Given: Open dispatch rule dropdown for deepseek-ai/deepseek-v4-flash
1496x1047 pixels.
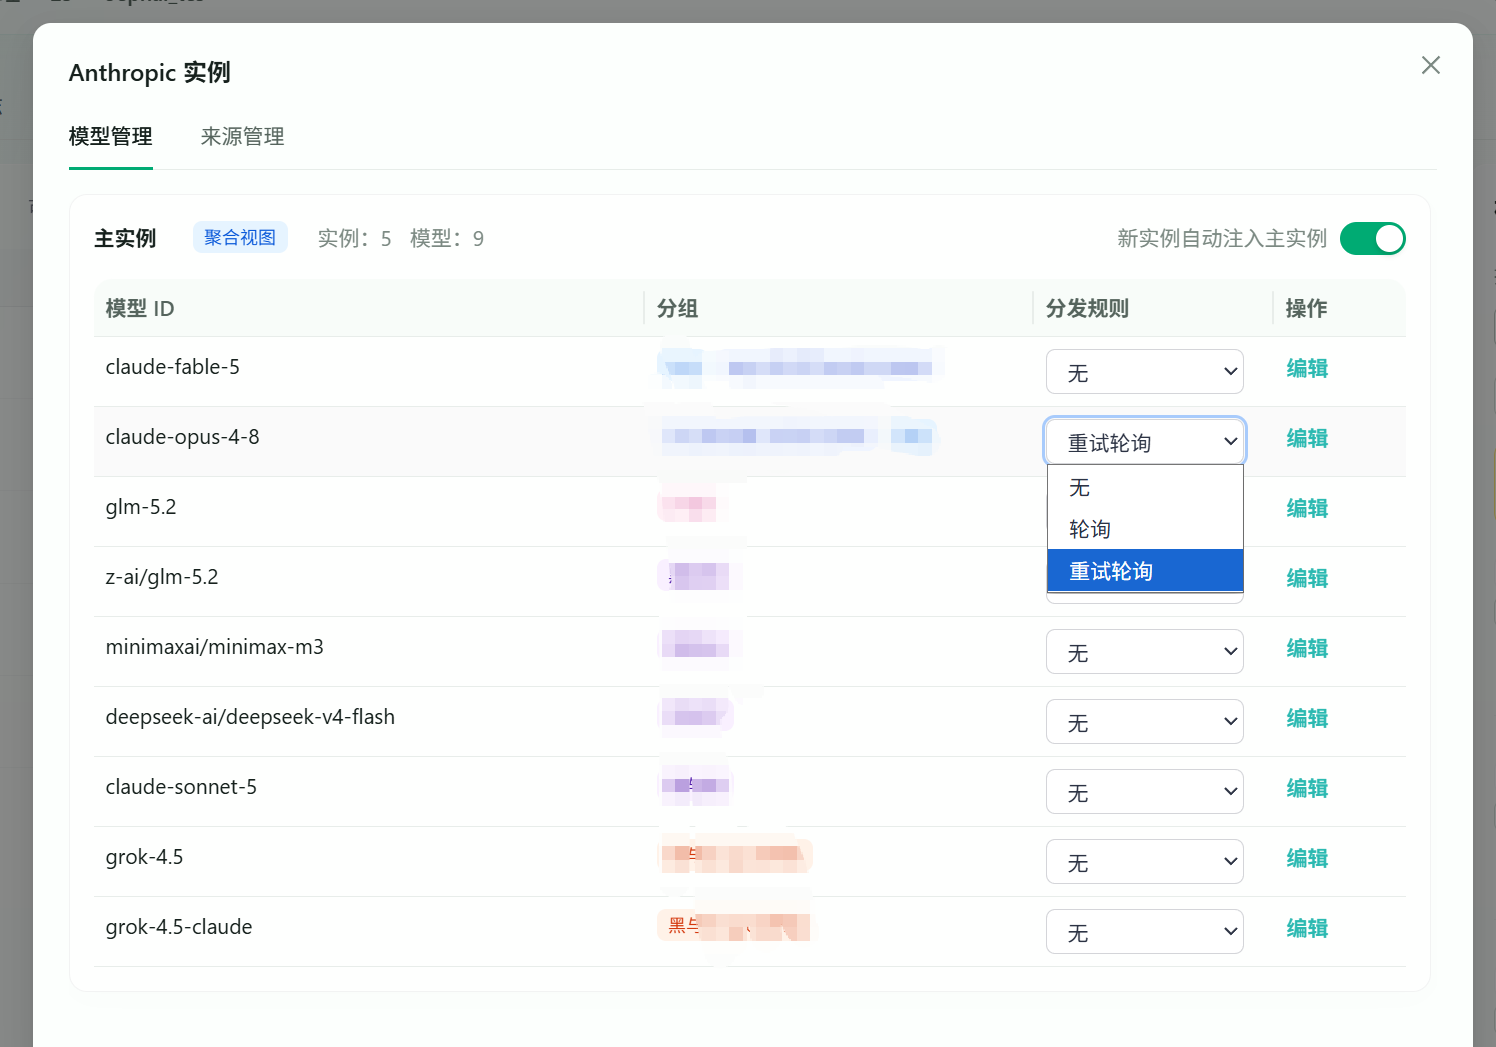Looking at the screenshot, I should coord(1145,722).
